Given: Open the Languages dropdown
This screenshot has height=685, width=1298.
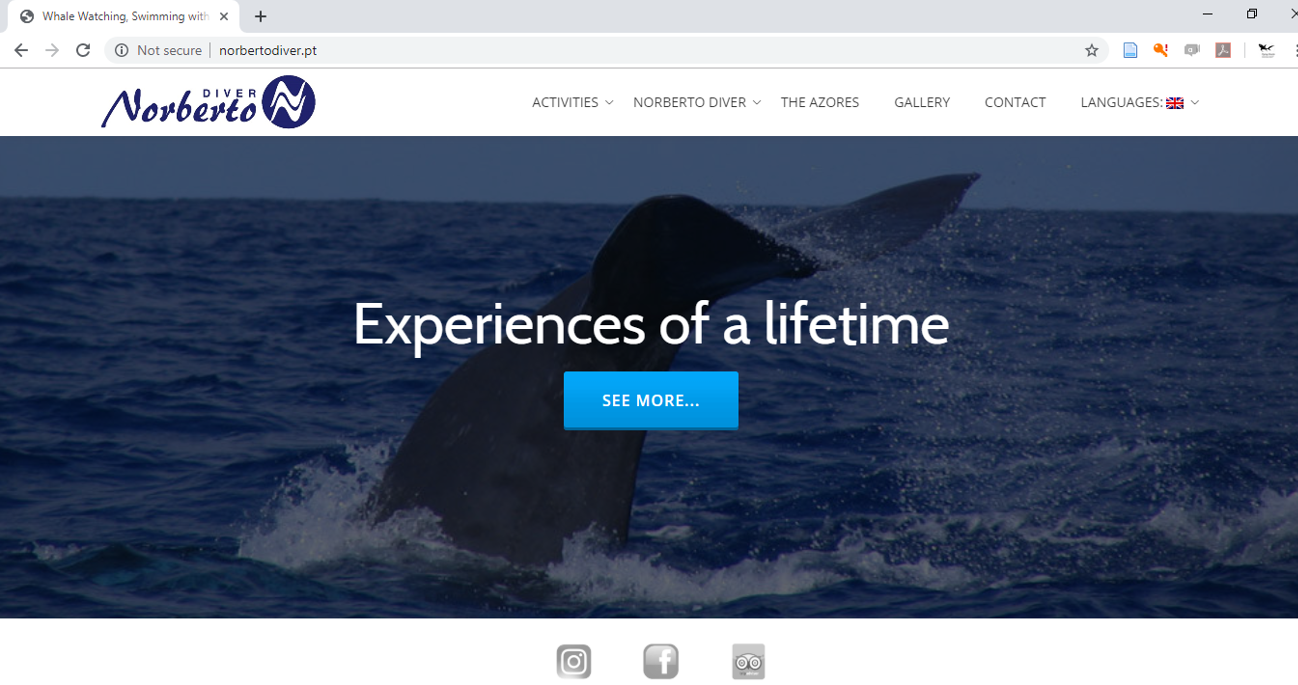Looking at the screenshot, I should [x=1139, y=102].
